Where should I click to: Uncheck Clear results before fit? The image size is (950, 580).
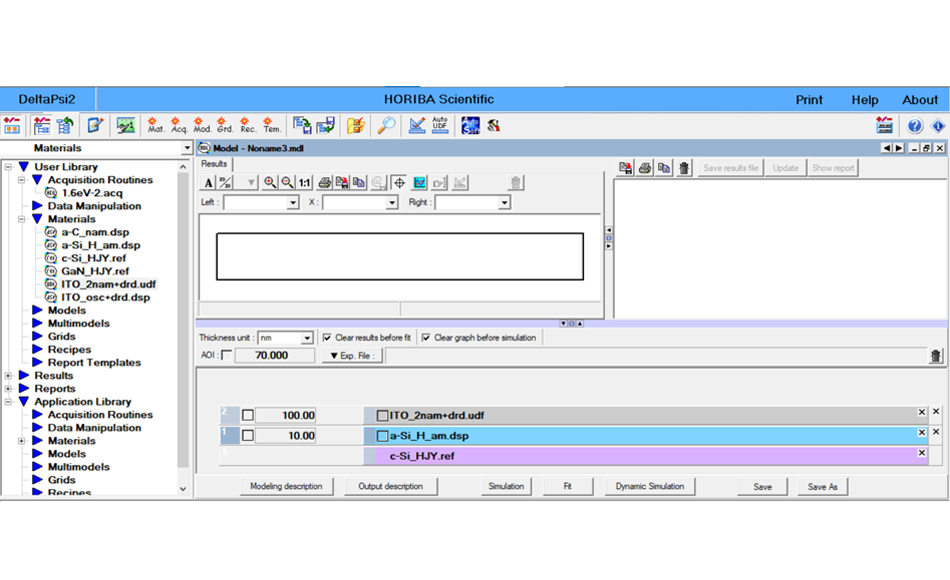[327, 338]
